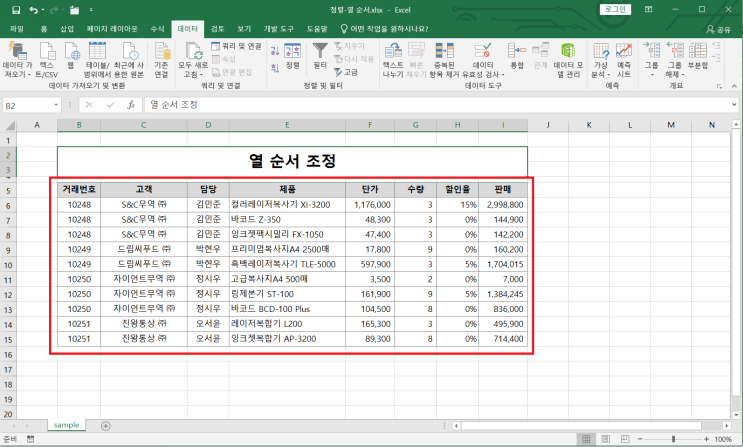The height and width of the screenshot is (447, 743).
Task: Click the cell containing 2,998,800
Action: [x=503, y=205]
